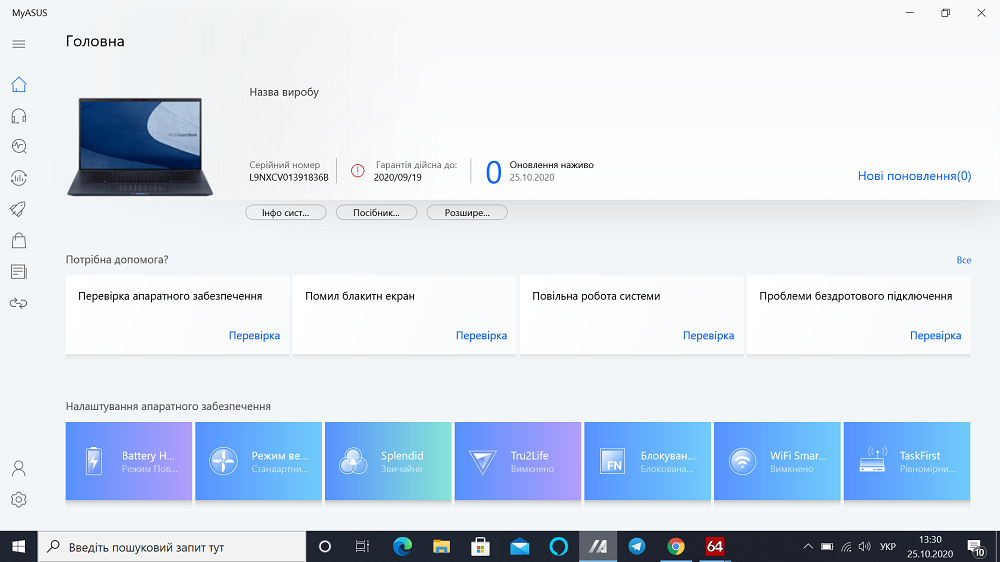Click volume speaker icon in tray

tap(864, 547)
